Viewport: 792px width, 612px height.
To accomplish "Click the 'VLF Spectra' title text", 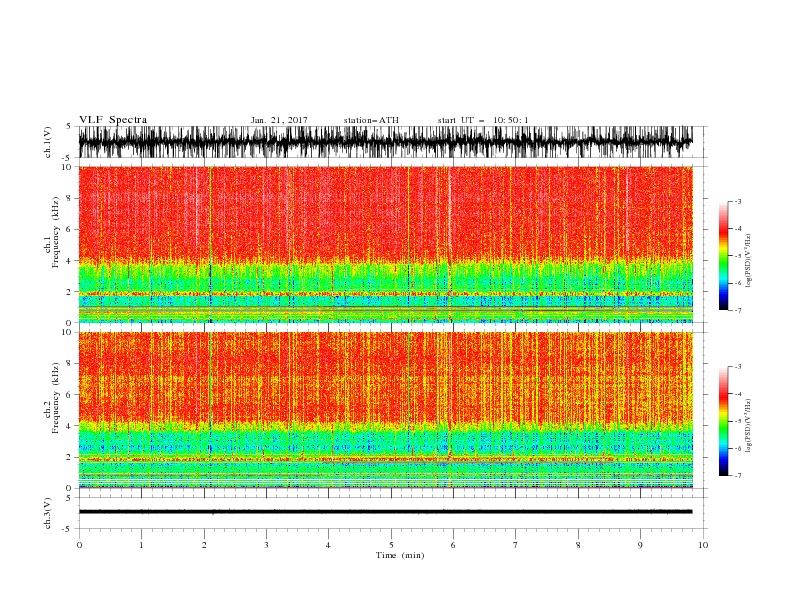I will 113,120.
